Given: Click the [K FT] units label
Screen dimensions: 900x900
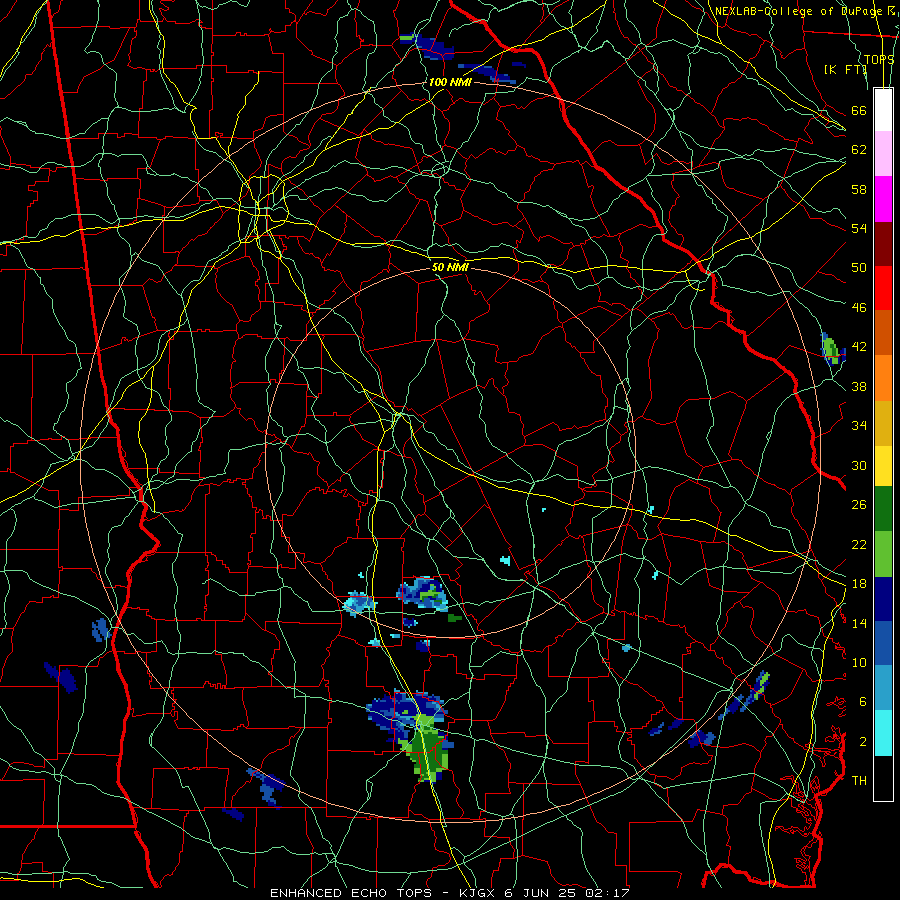Looking at the screenshot, I should point(845,69).
